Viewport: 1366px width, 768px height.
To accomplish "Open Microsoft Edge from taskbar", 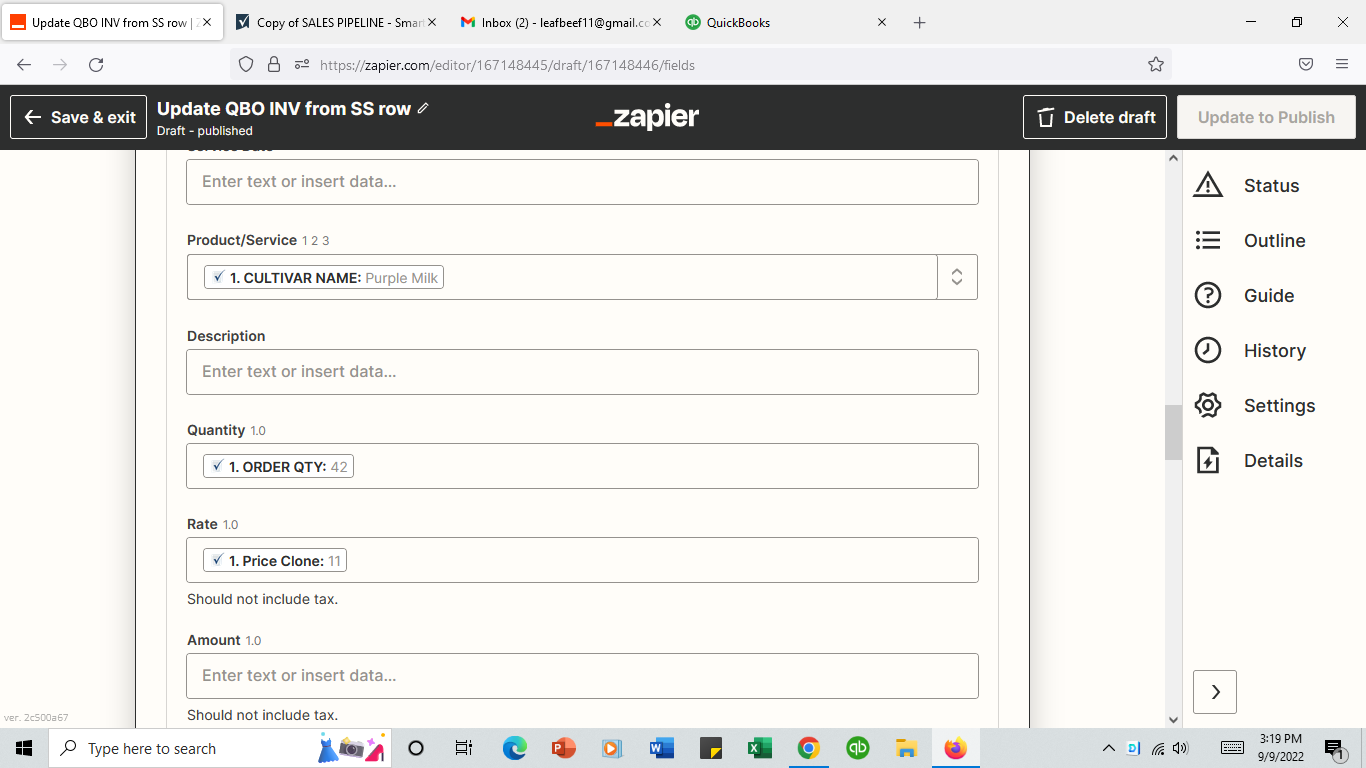I will coord(514,748).
